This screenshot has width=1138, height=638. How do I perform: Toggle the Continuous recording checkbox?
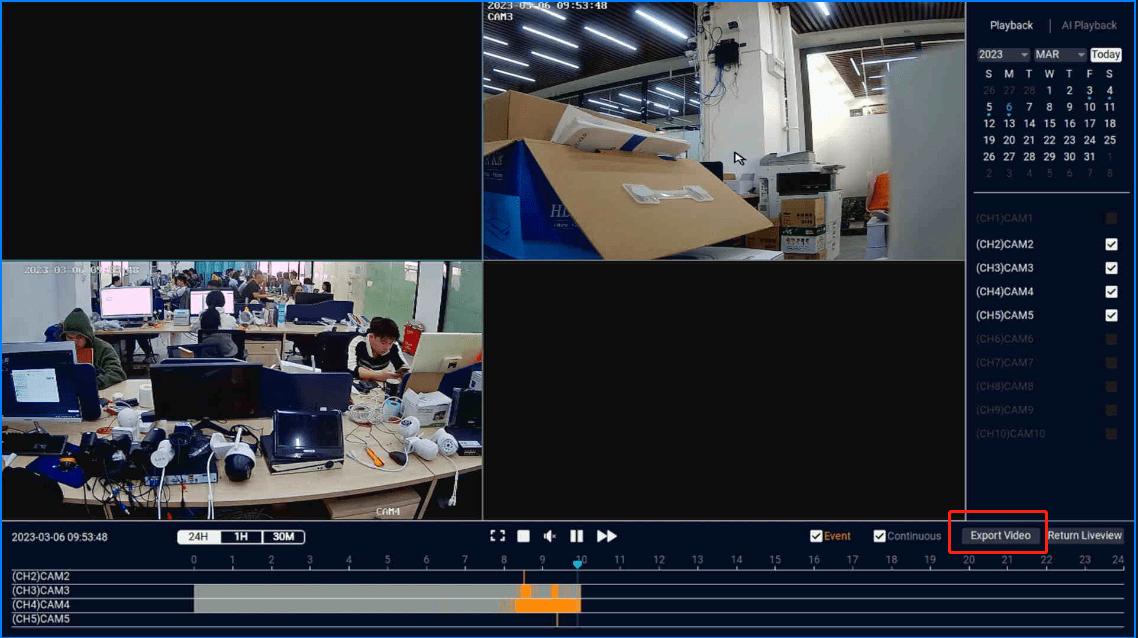(x=879, y=536)
